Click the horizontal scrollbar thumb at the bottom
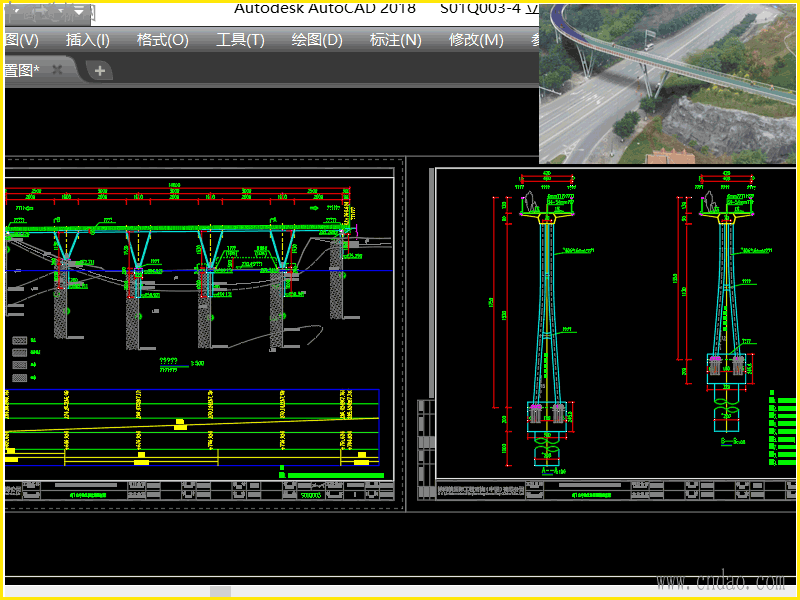The image size is (800, 600). pyautogui.click(x=220, y=592)
